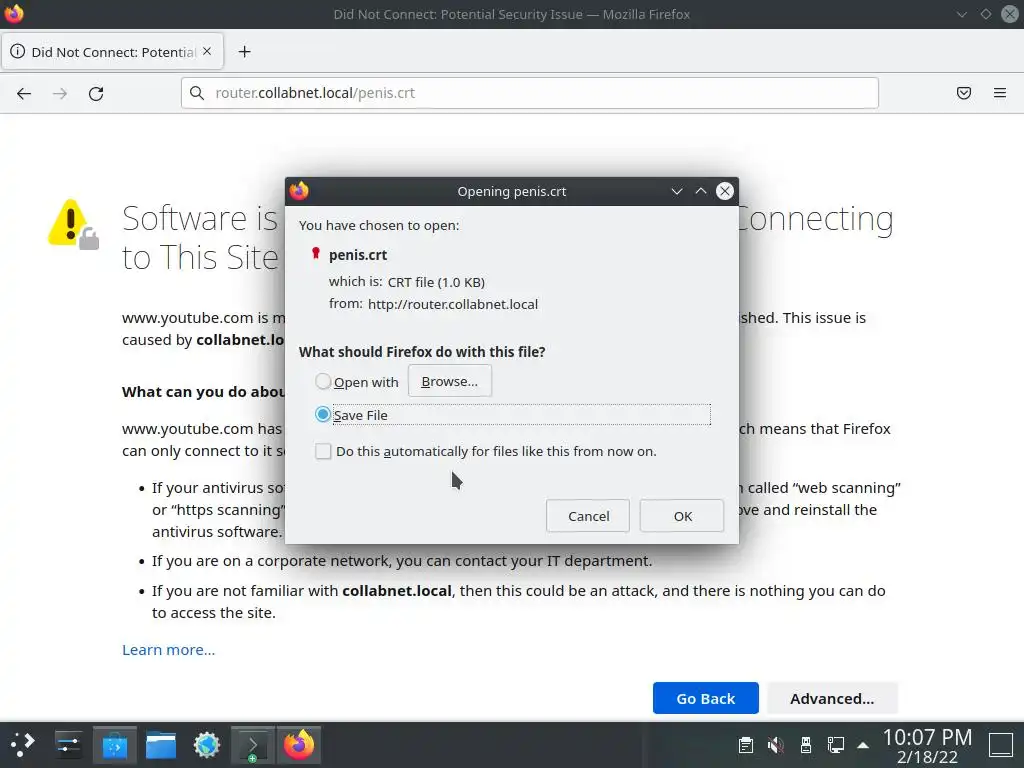
Task: Close the Opening penis.crt dialog
Action: click(x=725, y=191)
